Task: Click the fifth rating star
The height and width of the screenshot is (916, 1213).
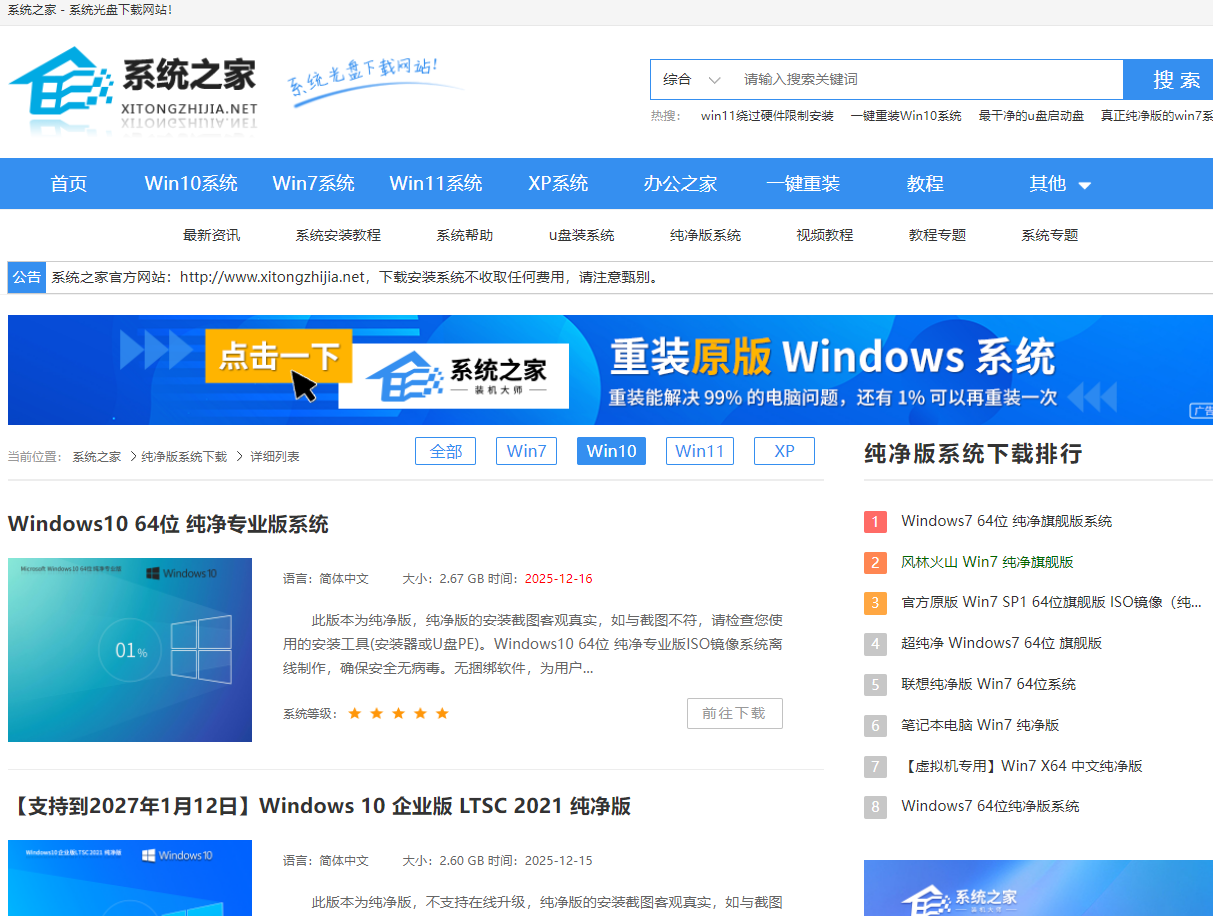Action: (442, 713)
